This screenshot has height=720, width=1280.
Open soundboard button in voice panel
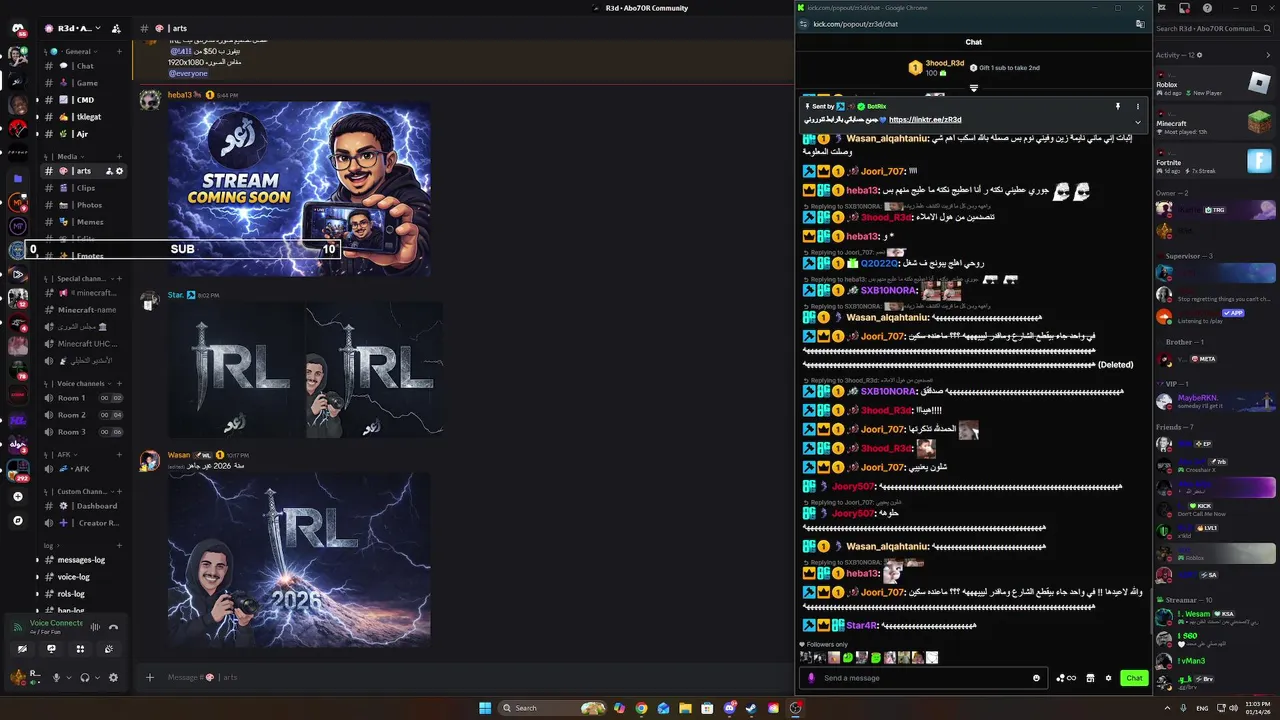click(x=109, y=649)
